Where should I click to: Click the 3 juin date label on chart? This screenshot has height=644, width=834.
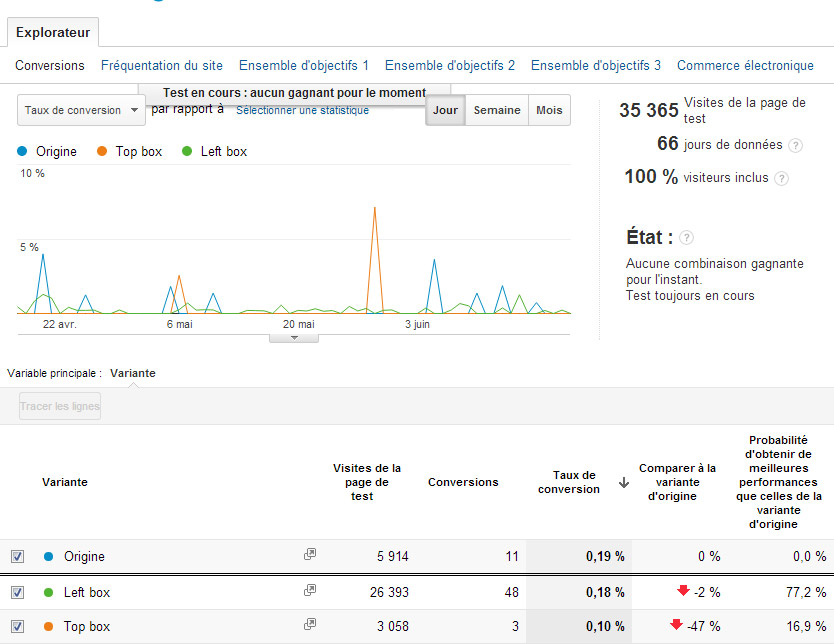coord(417,324)
